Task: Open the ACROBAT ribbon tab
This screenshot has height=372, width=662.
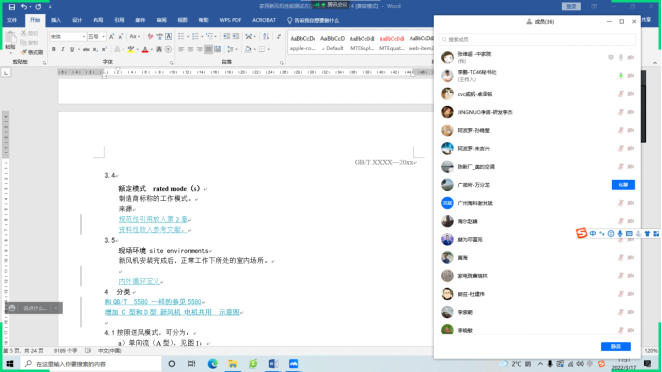Action: click(264, 20)
